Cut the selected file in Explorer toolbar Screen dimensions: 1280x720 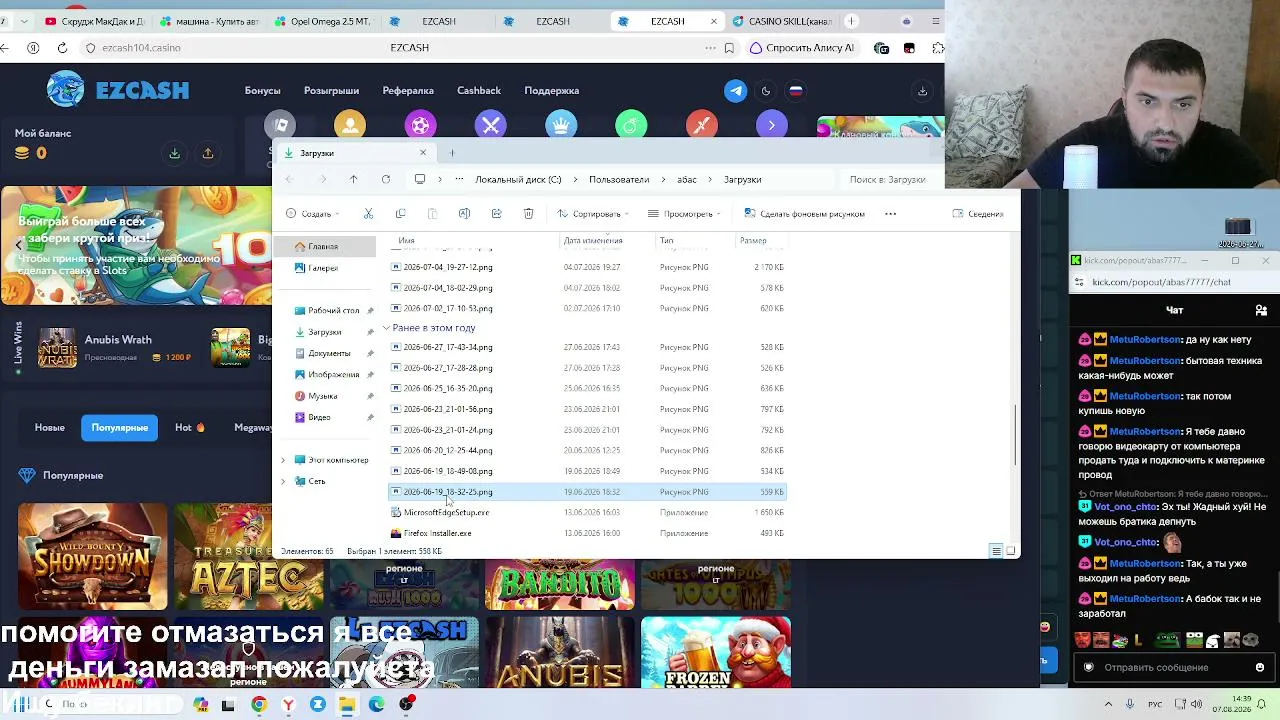(x=368, y=214)
